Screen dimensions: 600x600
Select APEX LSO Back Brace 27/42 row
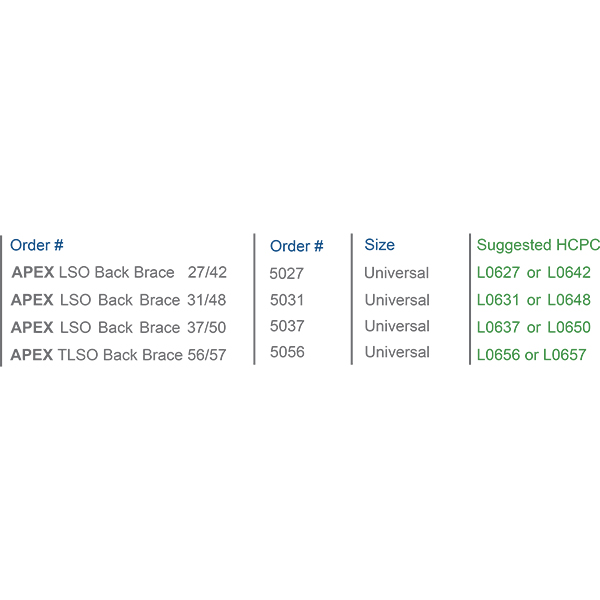pyautogui.click(x=119, y=272)
